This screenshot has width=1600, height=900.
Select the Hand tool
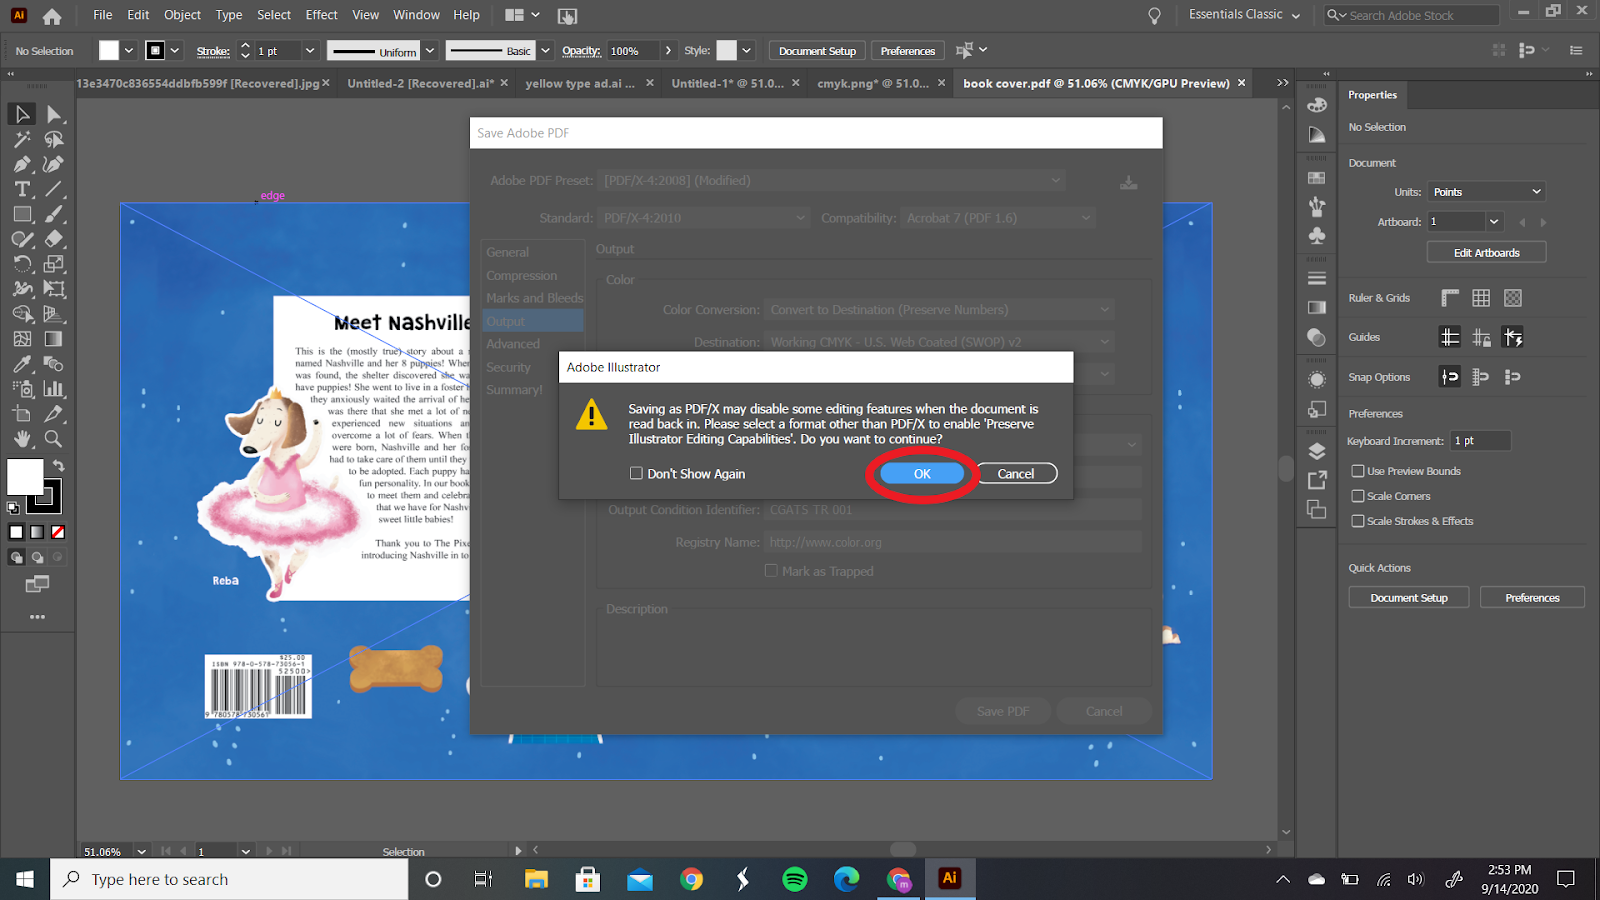[22, 439]
